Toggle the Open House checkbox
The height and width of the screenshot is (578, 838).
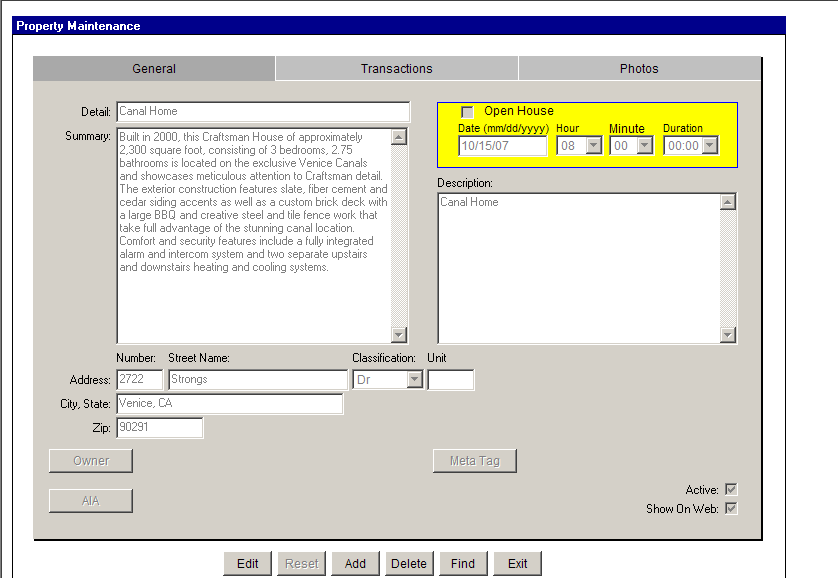(467, 112)
